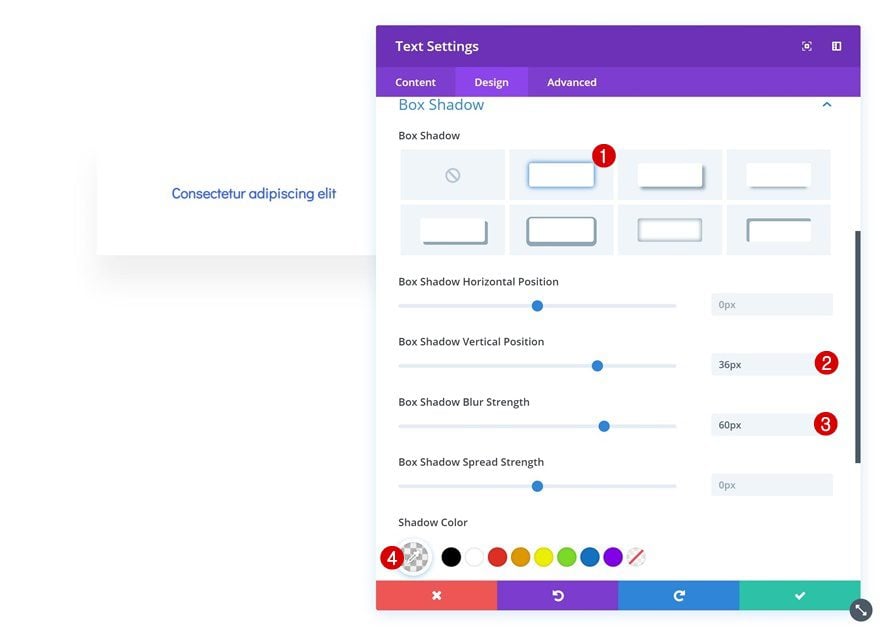Click the blue redo arrow button

pos(679,595)
